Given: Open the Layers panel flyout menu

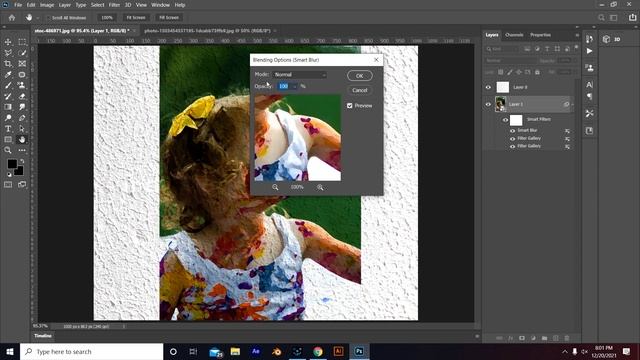Looking at the screenshot, I should coord(577,35).
